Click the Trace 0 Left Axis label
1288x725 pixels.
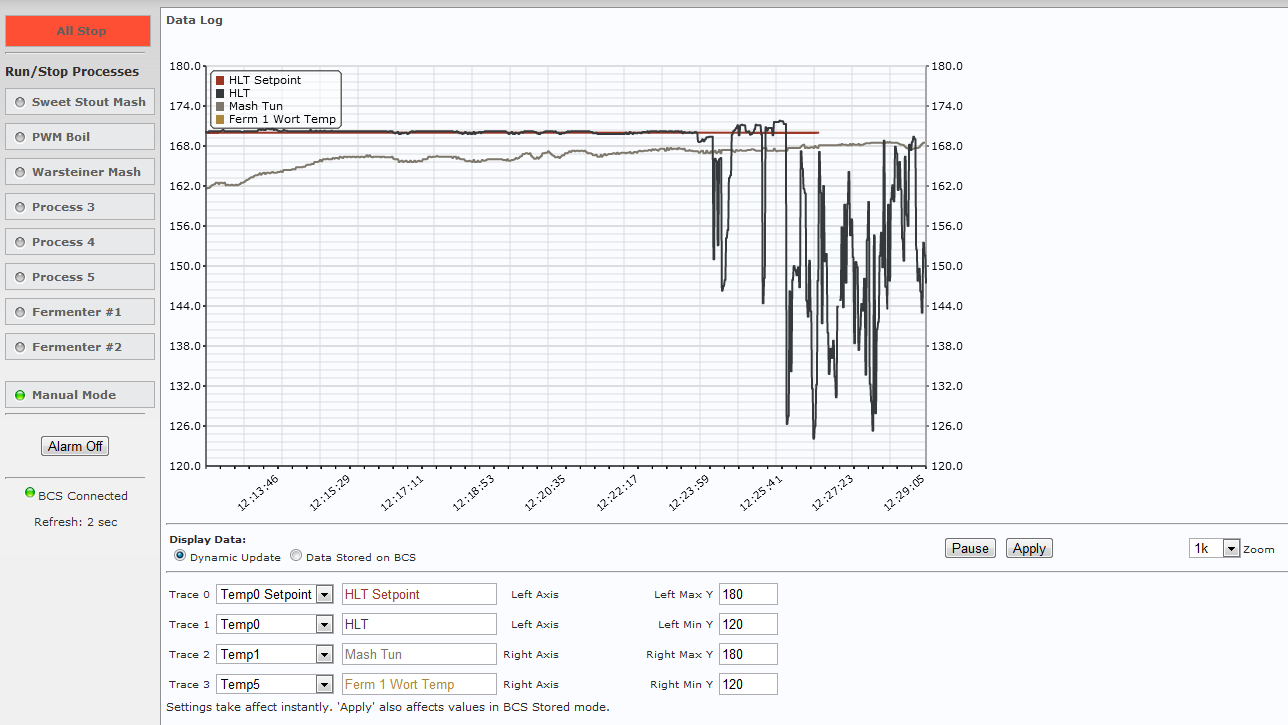pos(535,594)
